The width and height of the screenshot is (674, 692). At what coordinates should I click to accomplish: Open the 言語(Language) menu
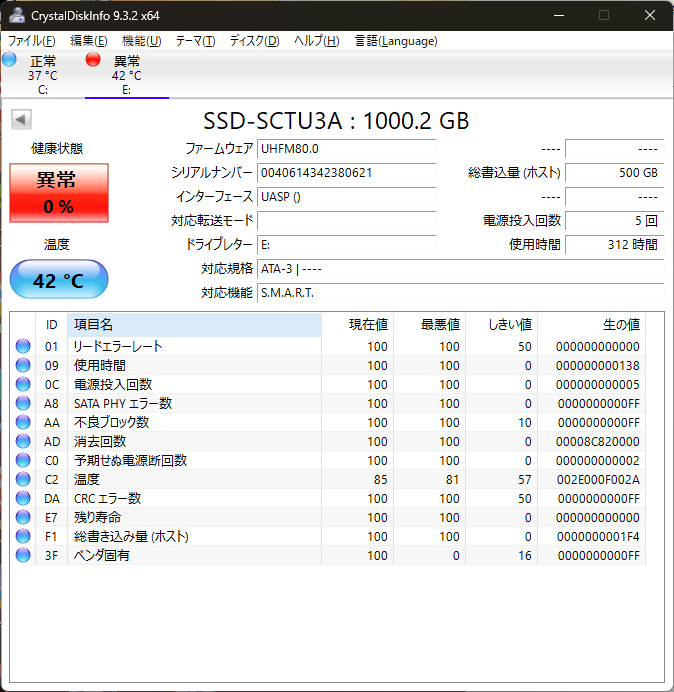[396, 41]
